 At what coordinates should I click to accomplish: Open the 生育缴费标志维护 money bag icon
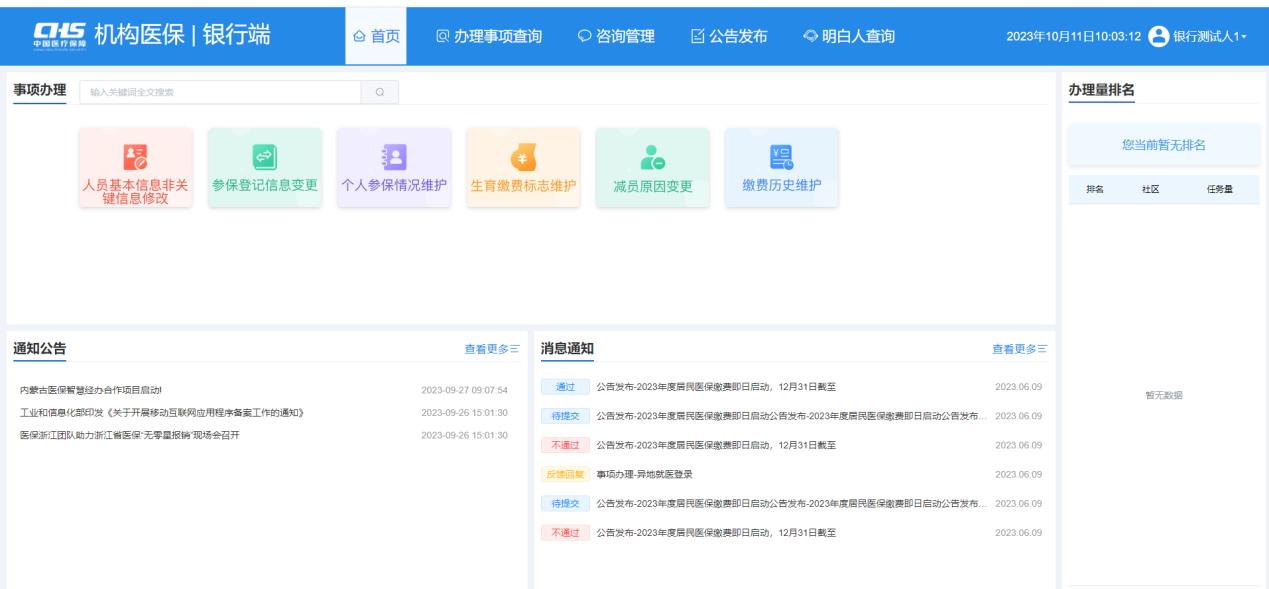[523, 157]
